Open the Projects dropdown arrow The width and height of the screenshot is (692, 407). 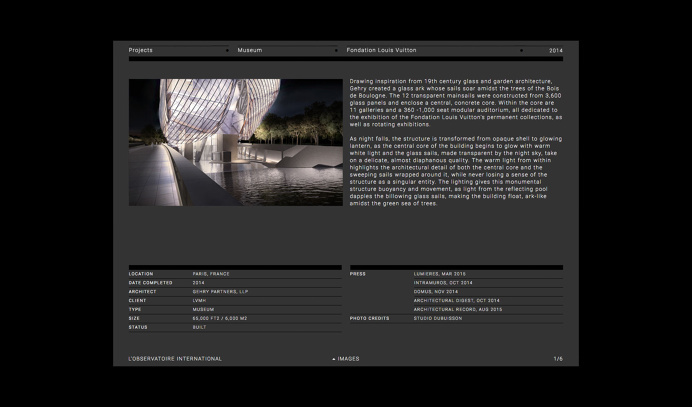[227, 50]
